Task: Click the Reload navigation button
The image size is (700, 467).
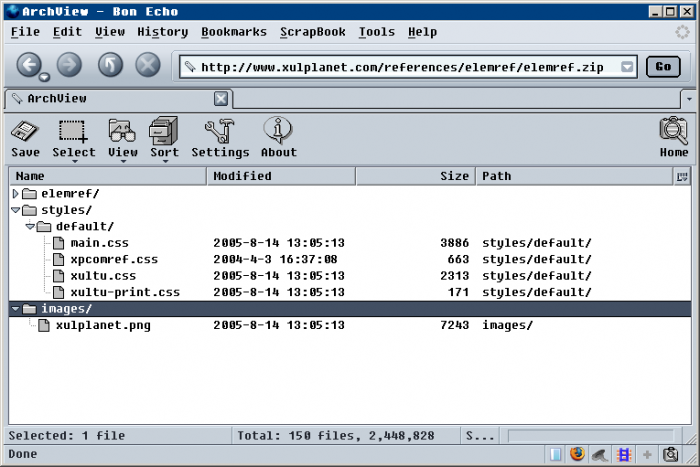Action: point(110,65)
